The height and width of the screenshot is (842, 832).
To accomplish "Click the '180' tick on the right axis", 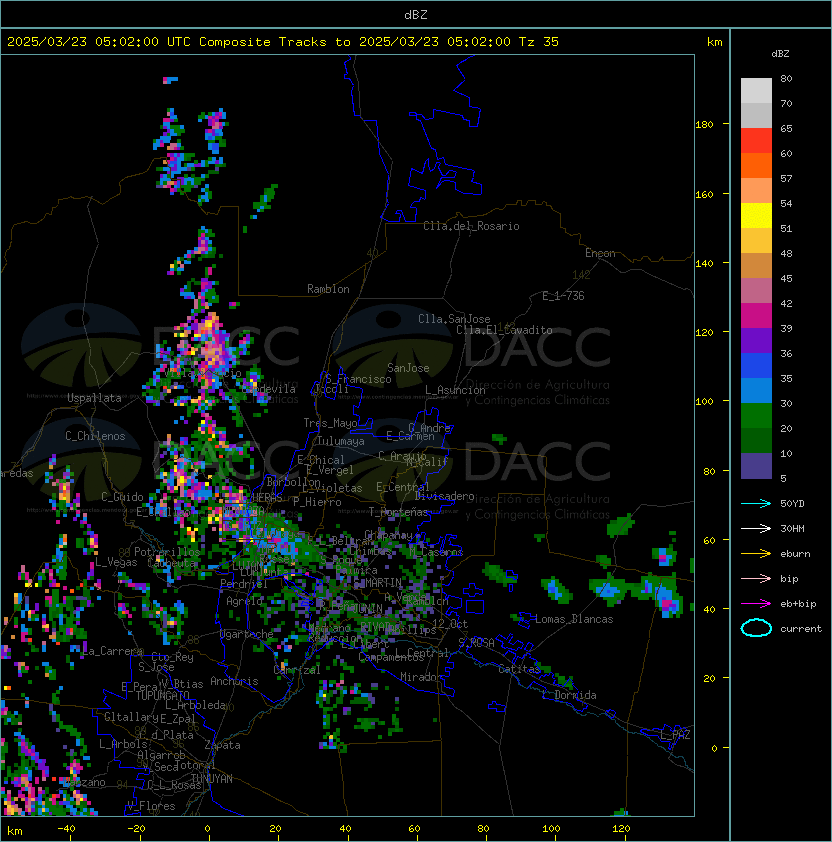I will click(704, 125).
